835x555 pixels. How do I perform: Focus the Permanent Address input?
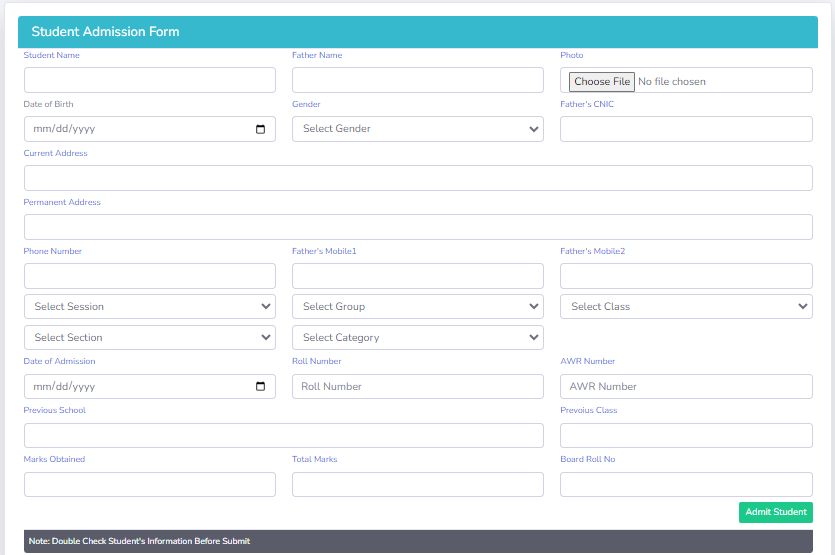(x=417, y=227)
